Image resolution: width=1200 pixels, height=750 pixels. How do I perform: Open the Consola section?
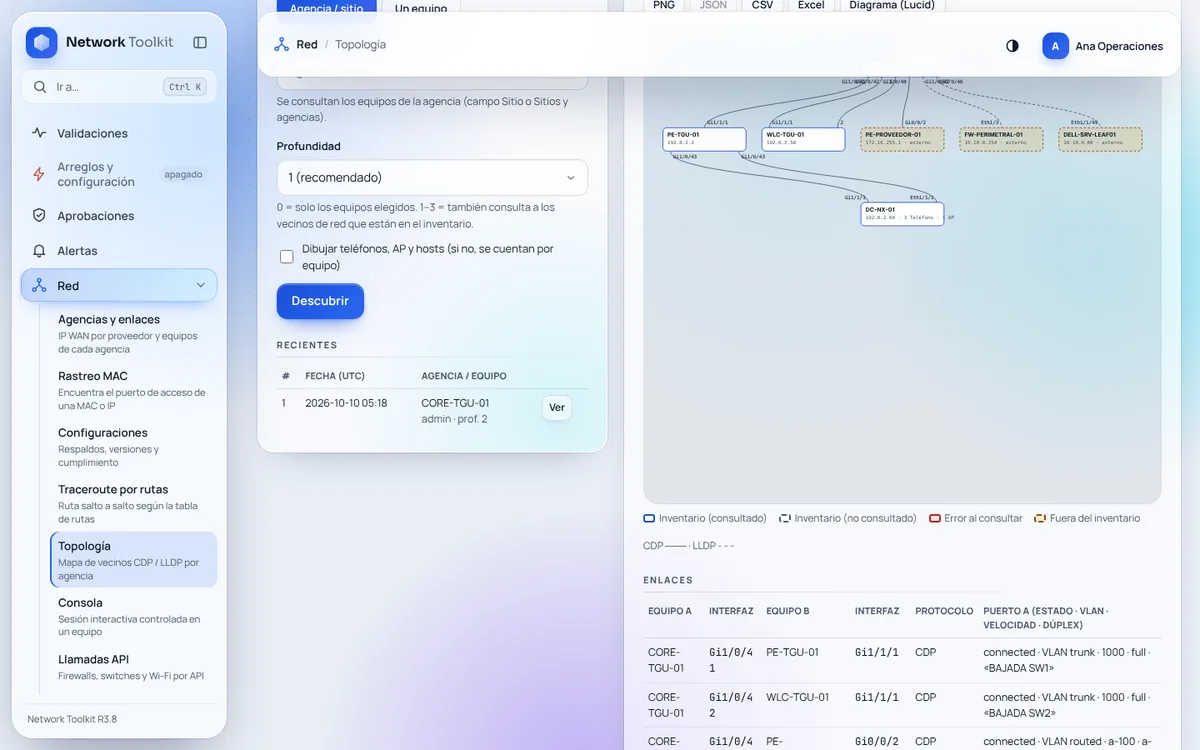click(x=133, y=617)
